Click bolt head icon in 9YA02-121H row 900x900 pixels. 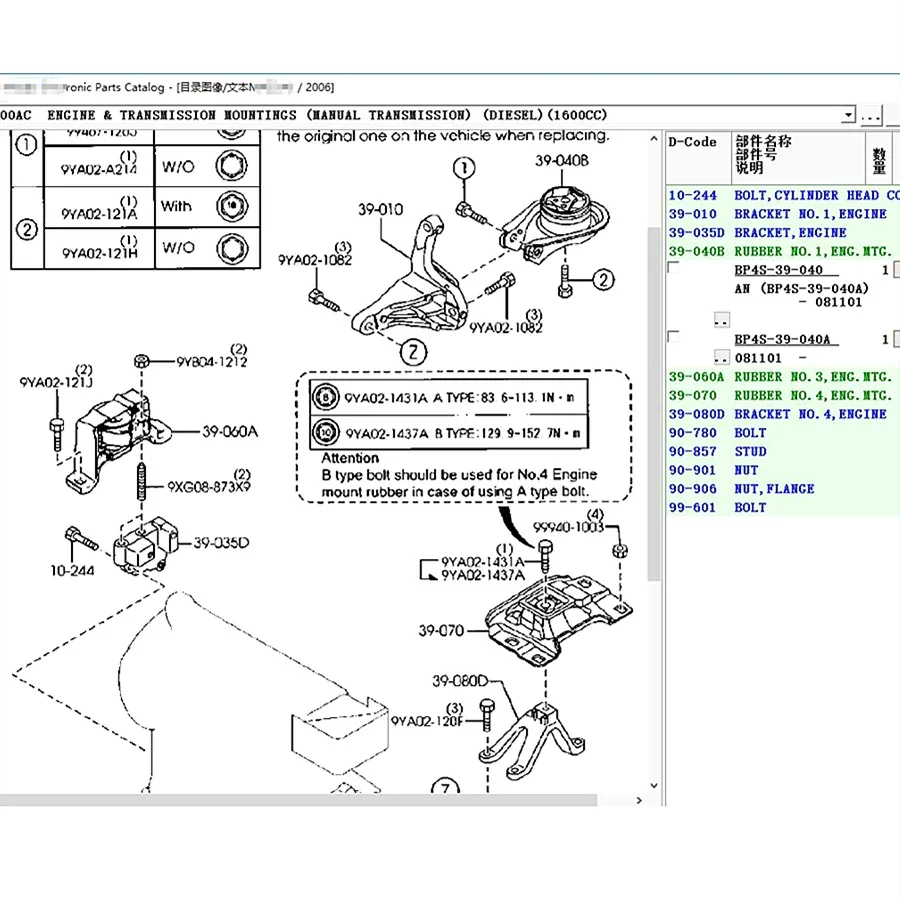click(232, 249)
